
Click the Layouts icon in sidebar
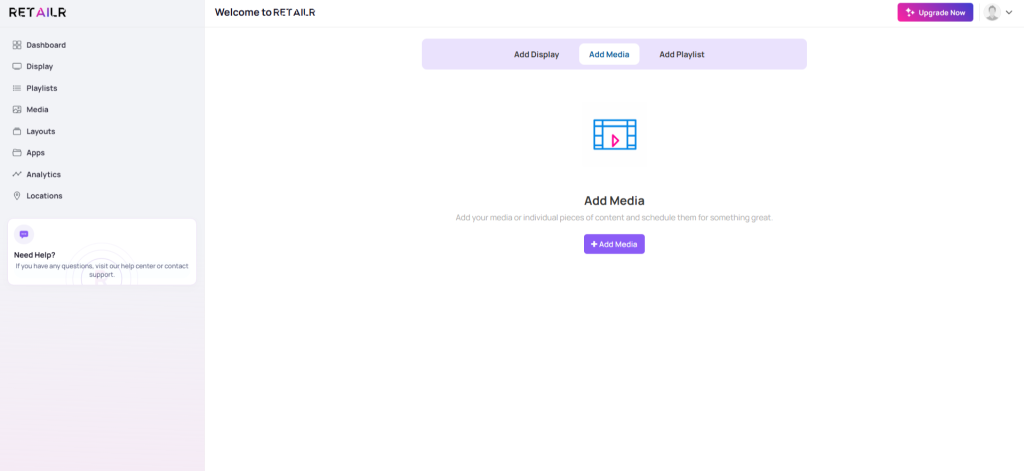pos(17,131)
